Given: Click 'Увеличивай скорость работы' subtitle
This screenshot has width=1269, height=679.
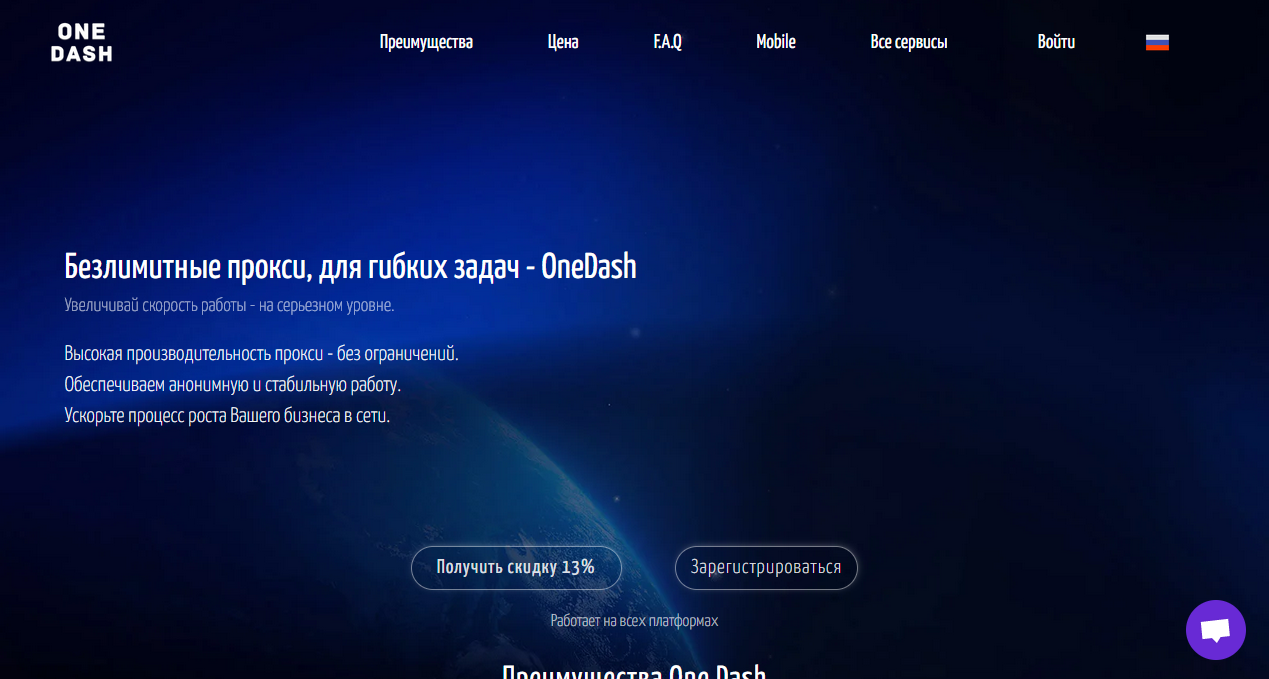Looking at the screenshot, I should click(229, 306).
